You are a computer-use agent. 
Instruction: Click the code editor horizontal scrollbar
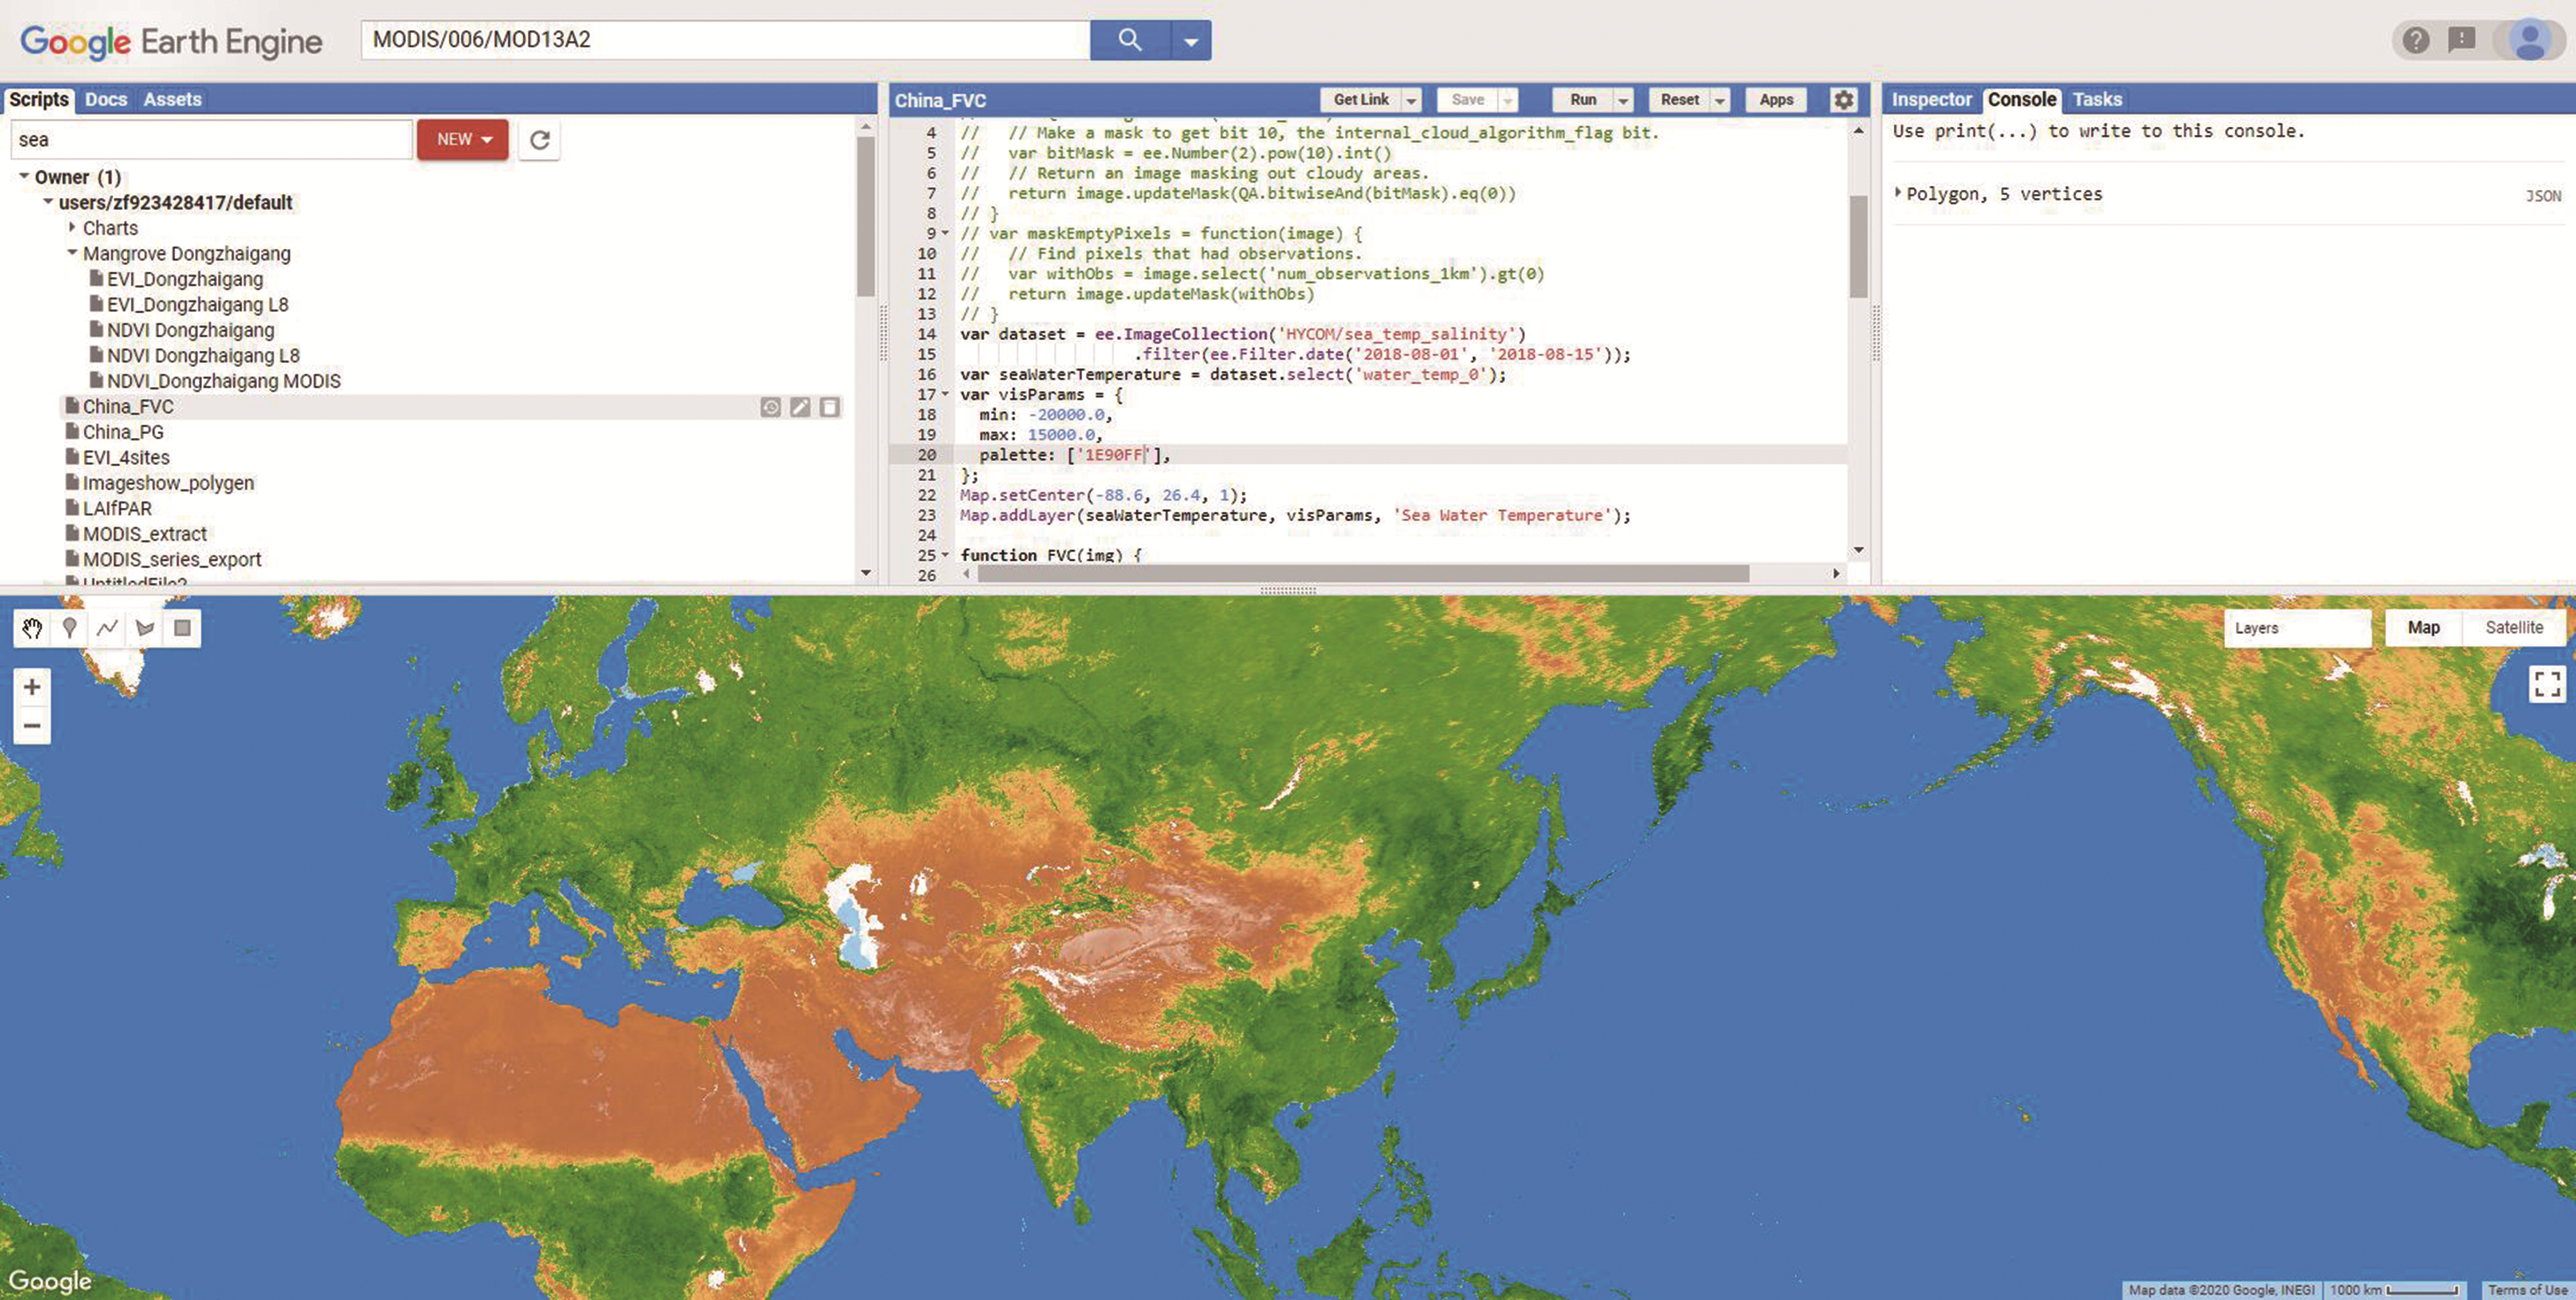click(x=1362, y=574)
